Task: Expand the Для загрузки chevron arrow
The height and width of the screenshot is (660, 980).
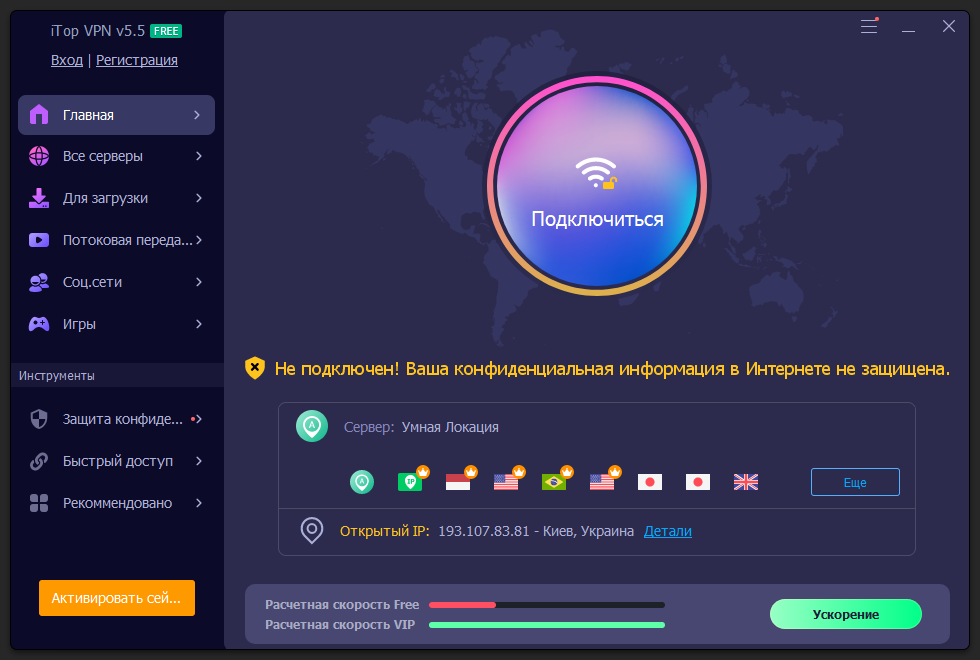Action: coord(199,198)
